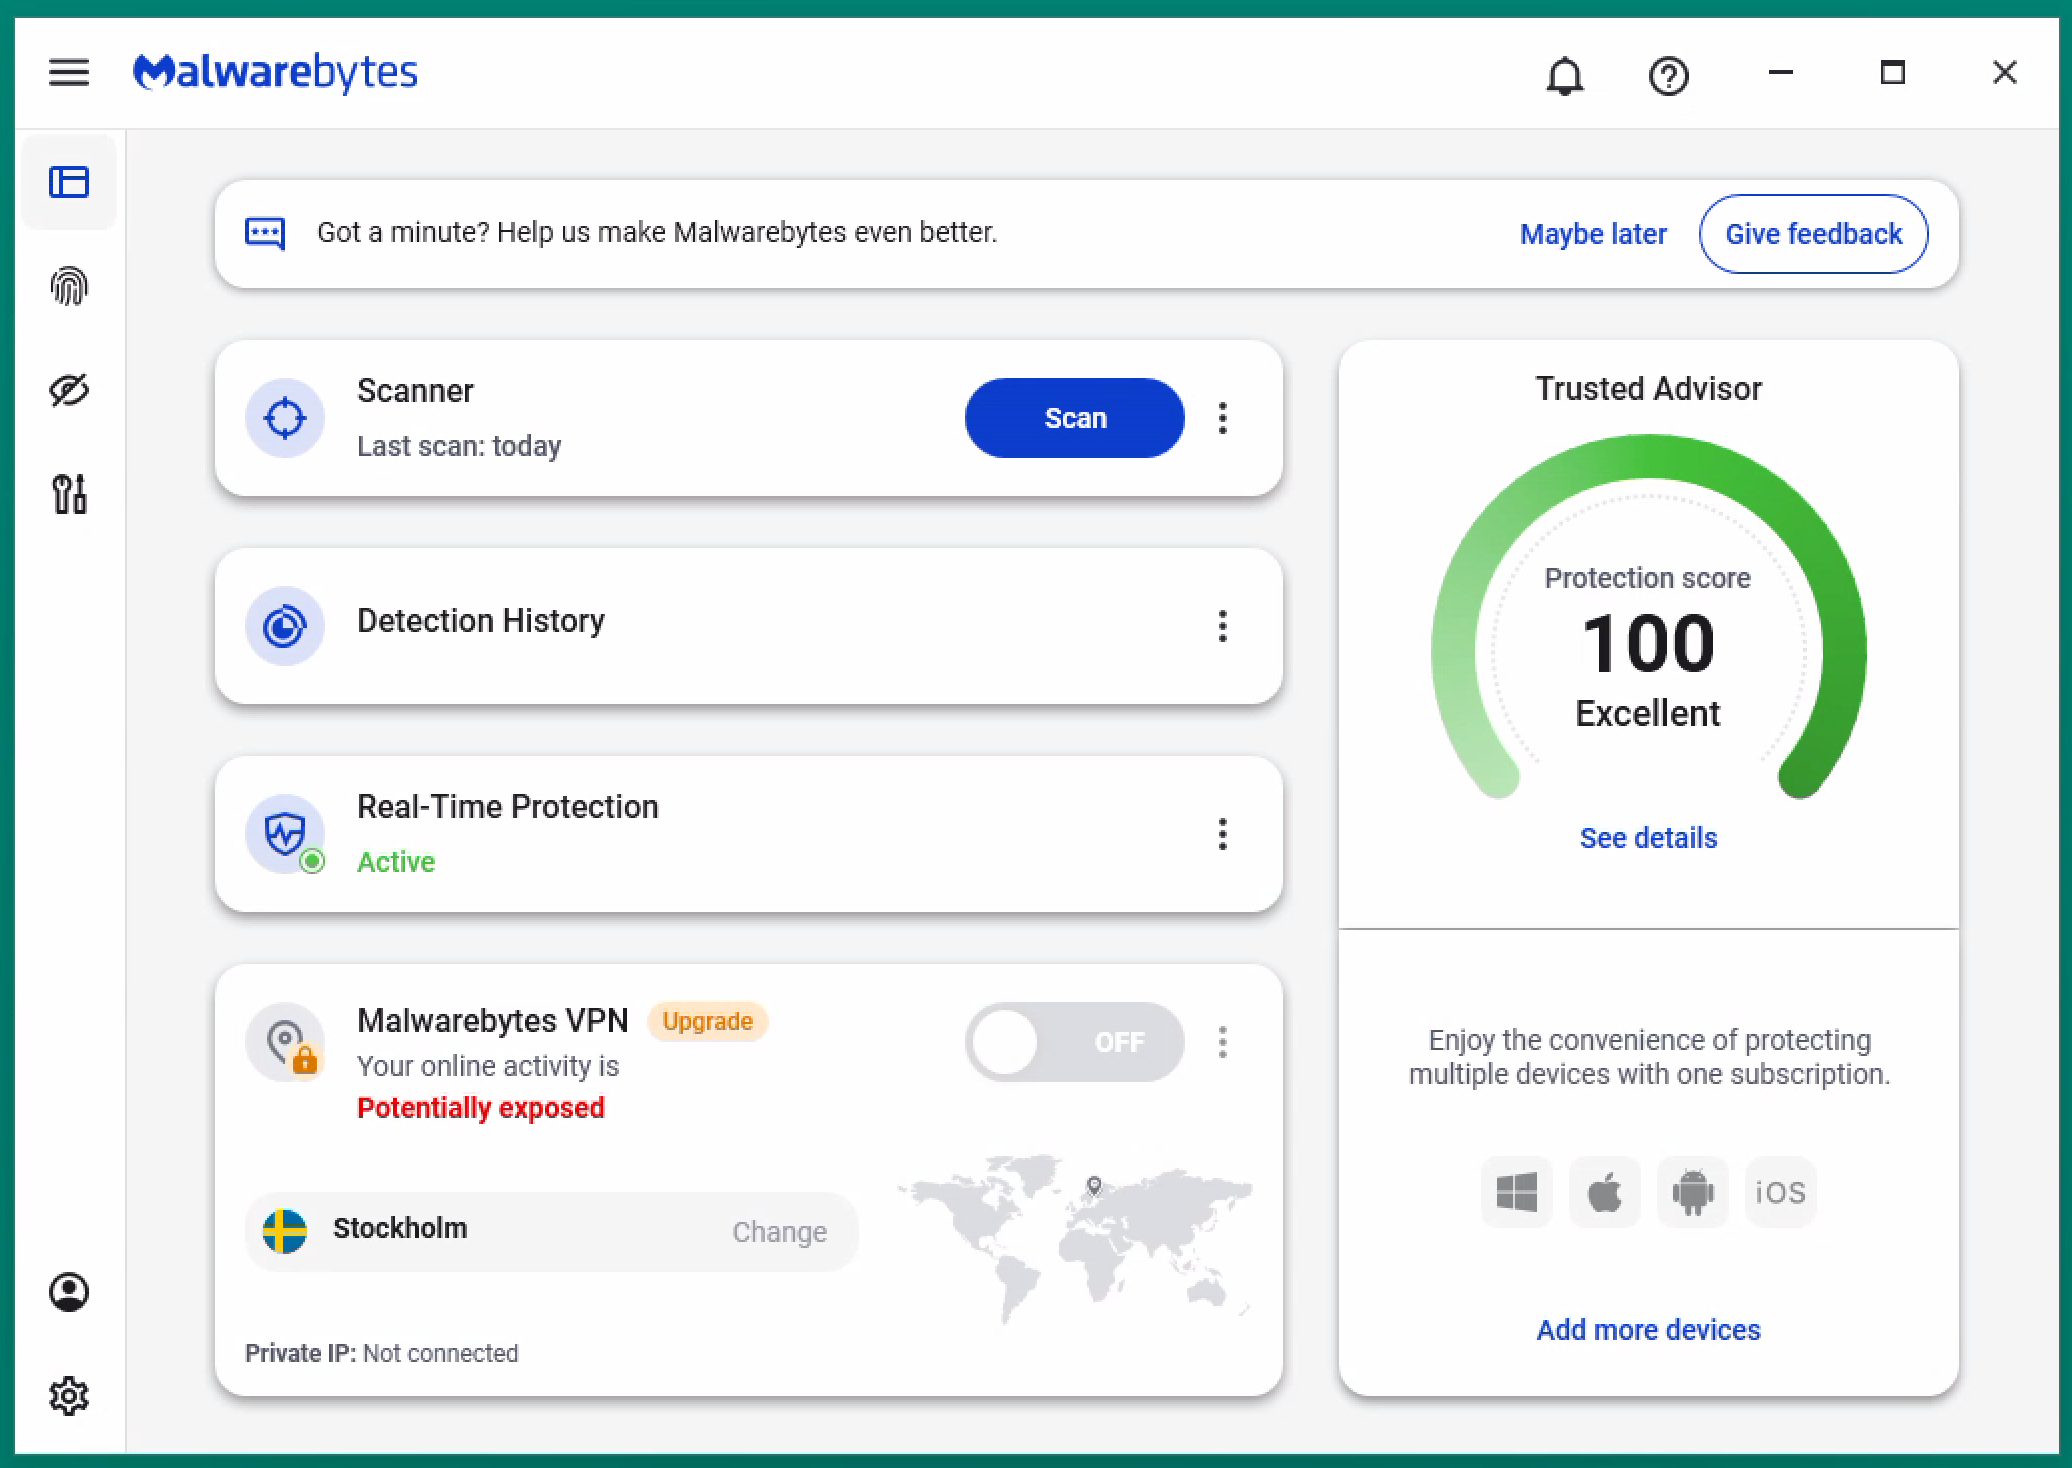Start a scan with the Scan button

(1074, 418)
